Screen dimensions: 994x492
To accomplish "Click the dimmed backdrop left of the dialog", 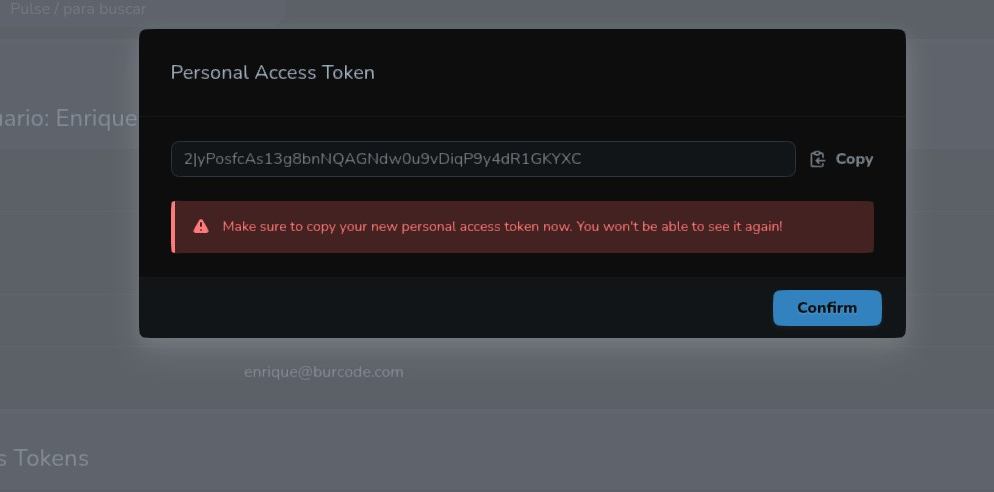I will (x=70, y=250).
